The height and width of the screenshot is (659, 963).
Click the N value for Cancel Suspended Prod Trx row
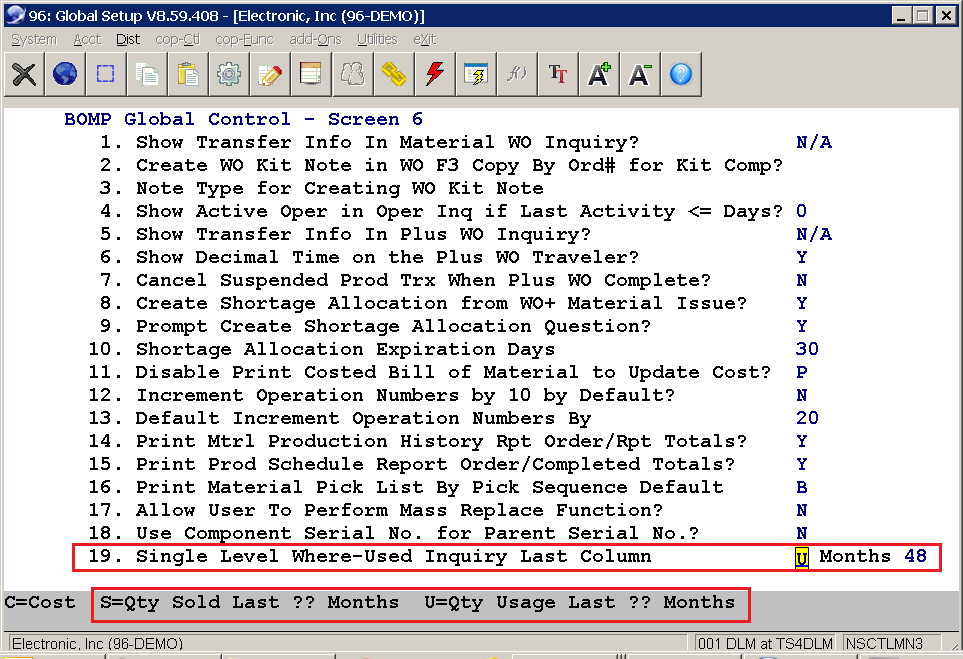801,281
